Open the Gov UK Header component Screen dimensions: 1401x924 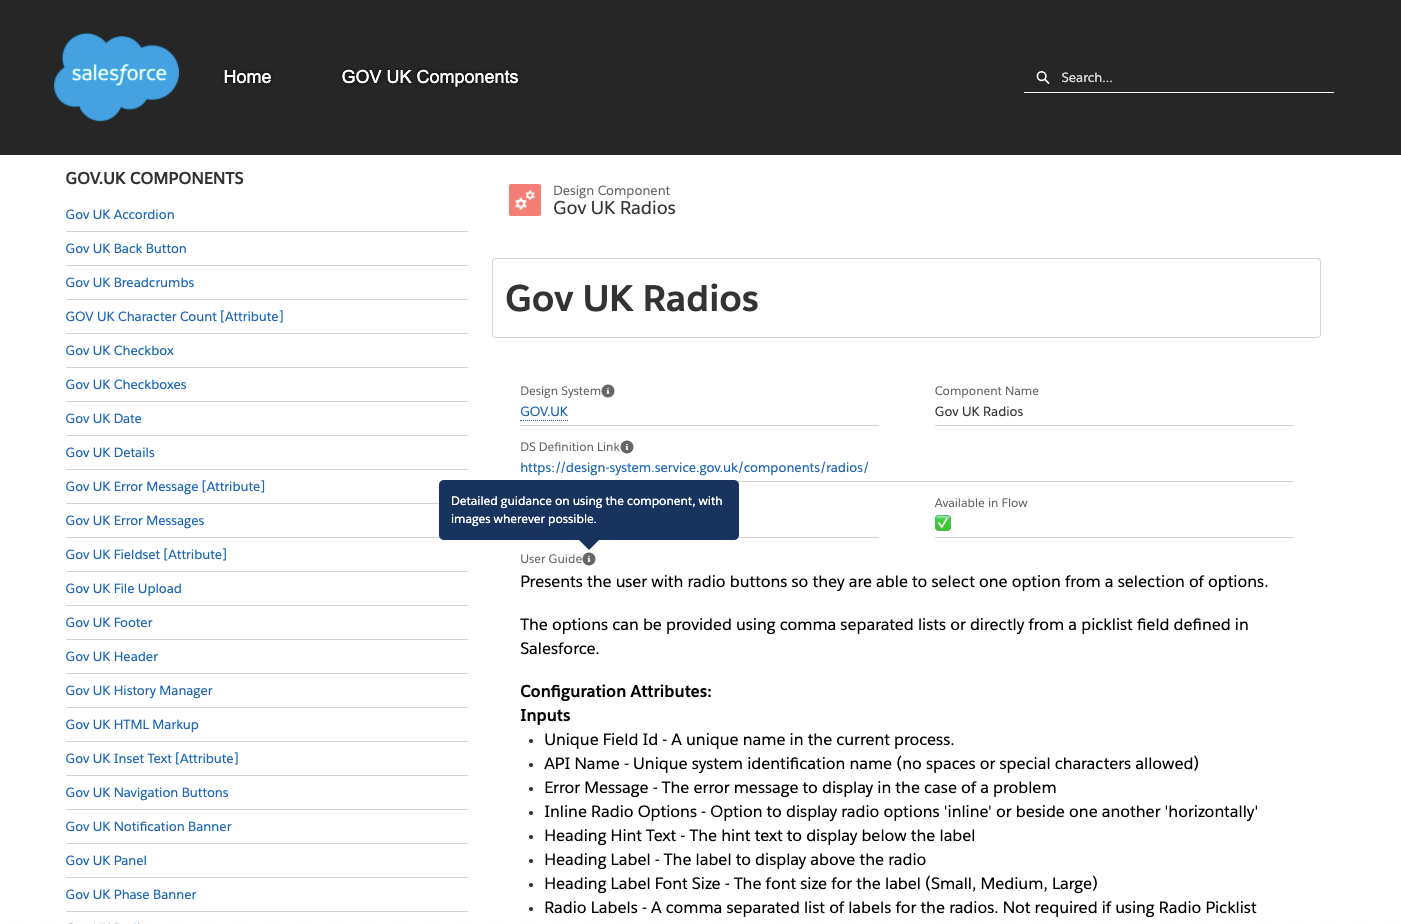point(111,656)
